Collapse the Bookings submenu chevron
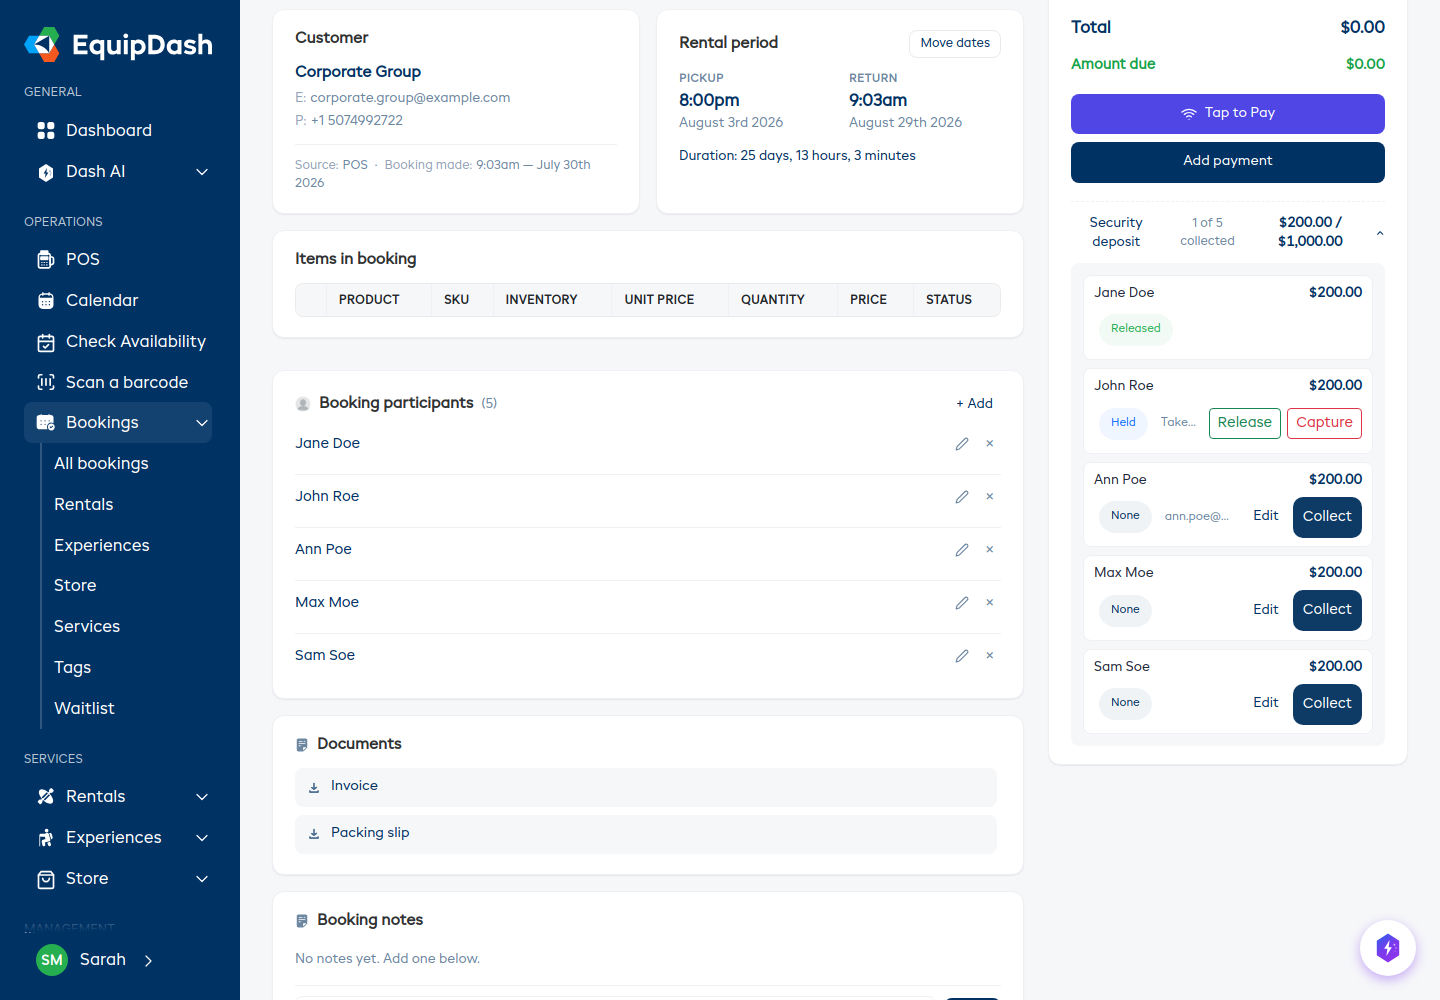Image resolution: width=1440 pixels, height=1000 pixels. pos(202,423)
